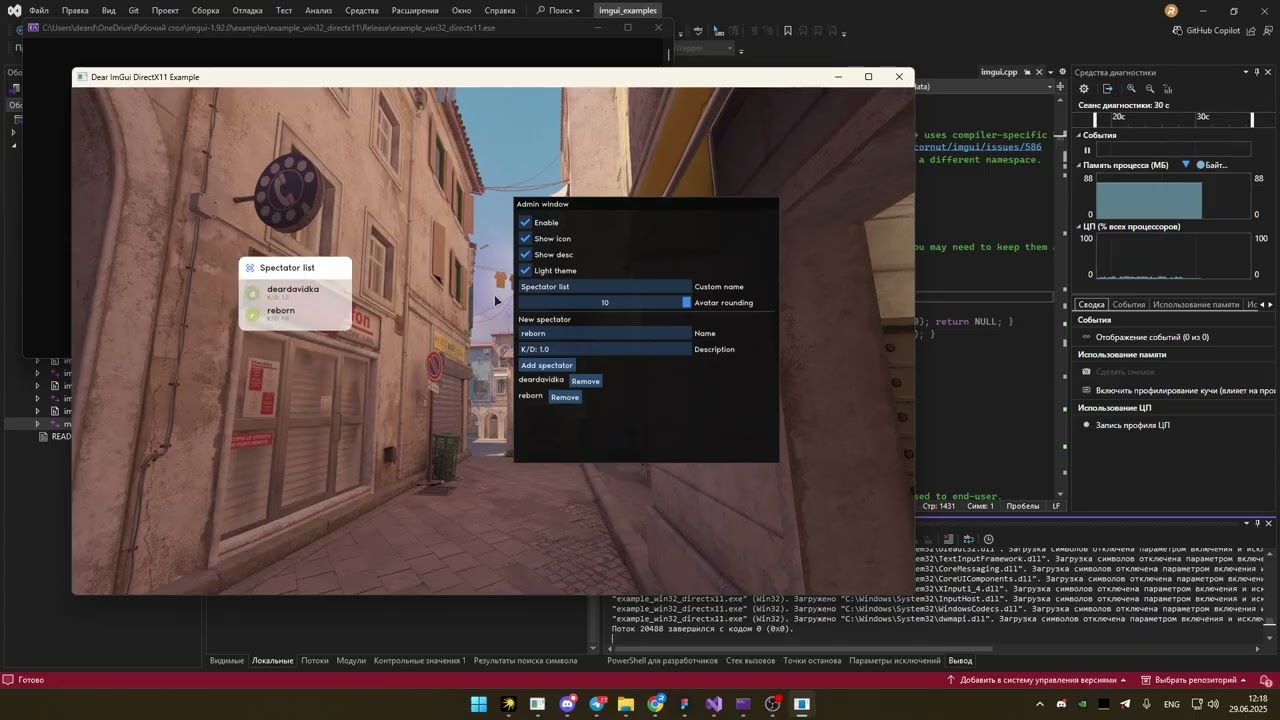The image size is (1280, 720).
Task: Open the Правка menu
Action: click(75, 10)
